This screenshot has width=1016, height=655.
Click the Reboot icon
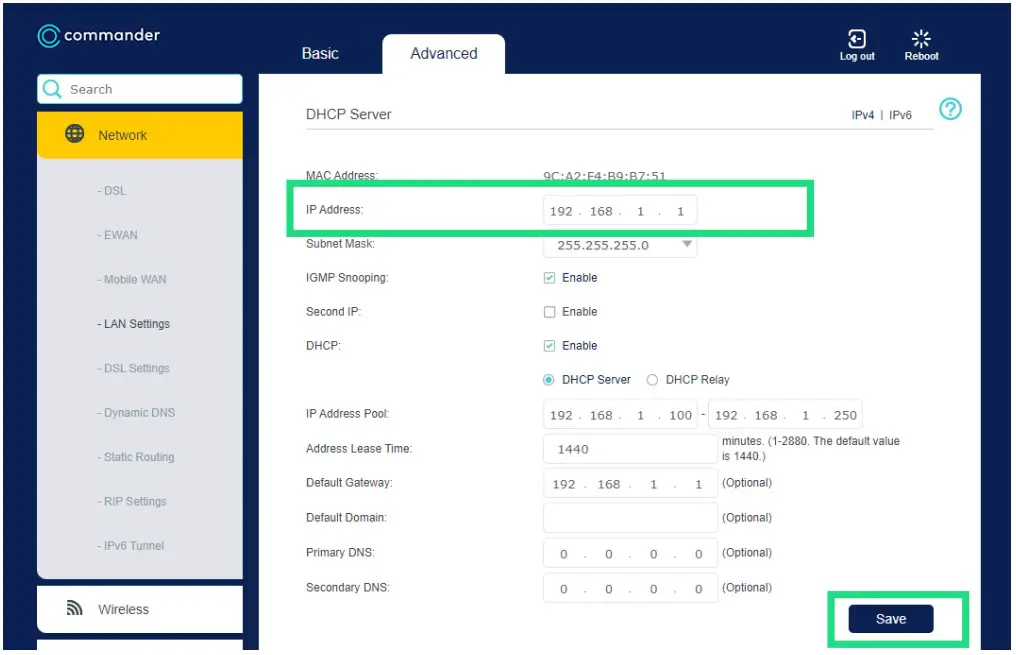coord(920,37)
